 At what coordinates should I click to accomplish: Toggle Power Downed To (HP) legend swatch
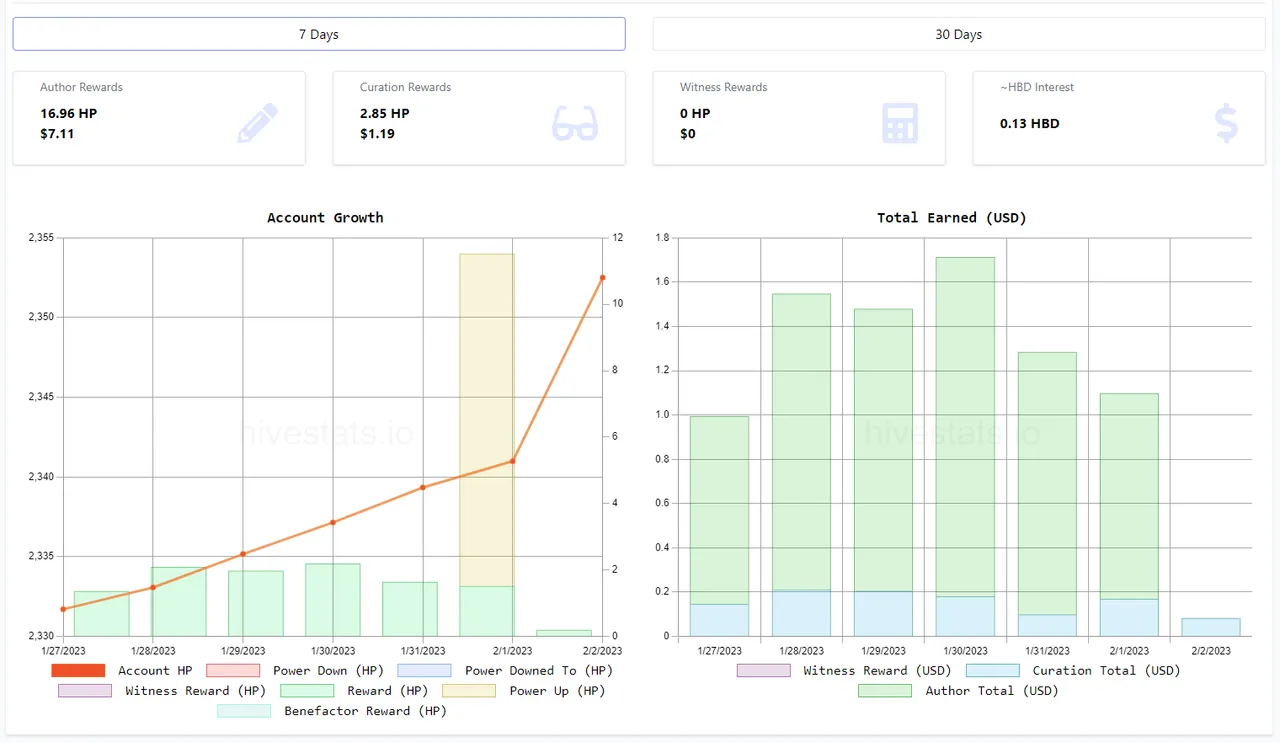pyautogui.click(x=424, y=671)
